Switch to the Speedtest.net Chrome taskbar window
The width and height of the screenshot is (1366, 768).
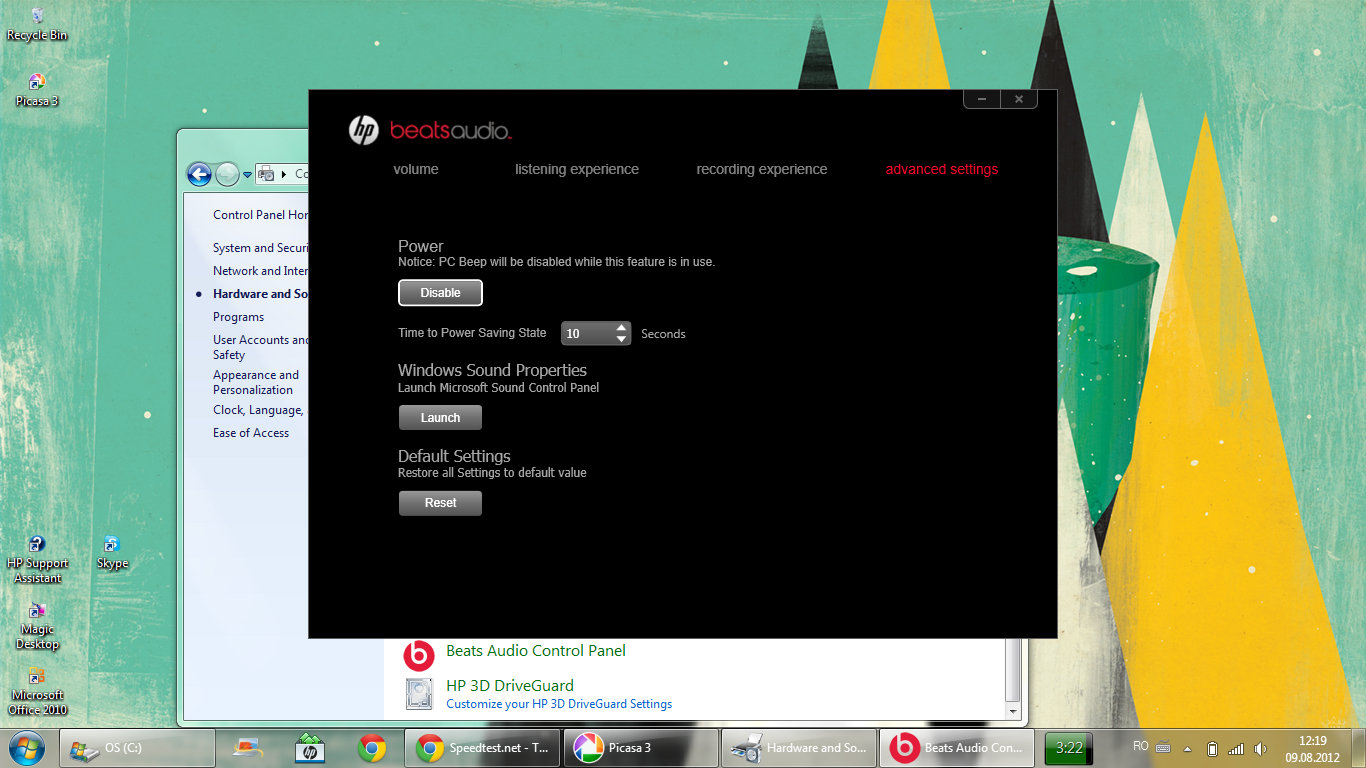pyautogui.click(x=482, y=747)
